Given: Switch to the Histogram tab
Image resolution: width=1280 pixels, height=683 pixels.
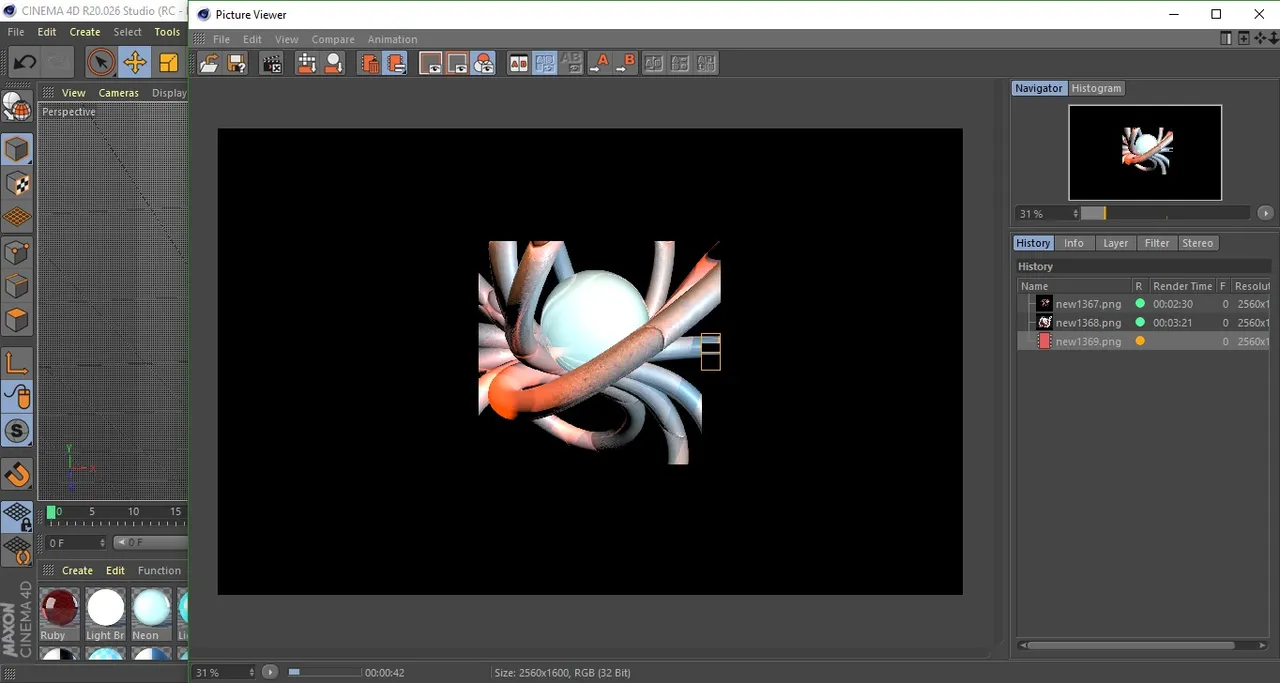Looking at the screenshot, I should tap(1097, 88).
